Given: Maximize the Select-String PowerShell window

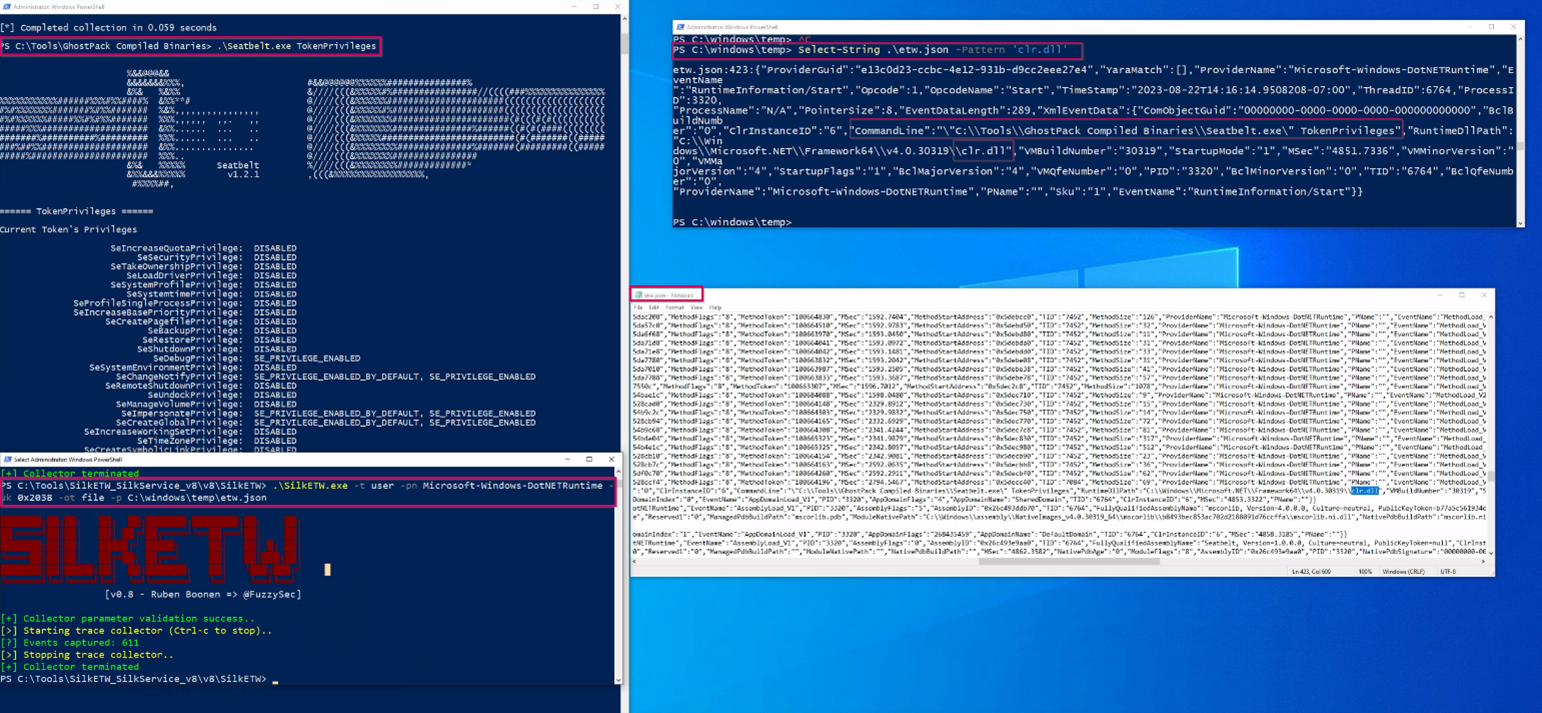Looking at the screenshot, I should tap(1491, 27).
